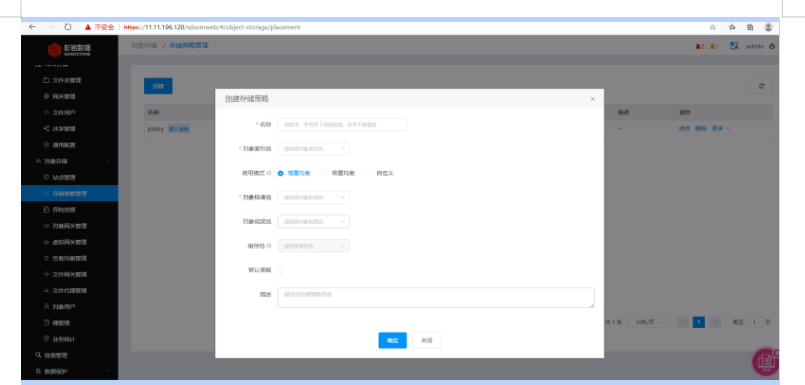Open 对象网关管理 in the sidebar
Image resolution: width=805 pixels, height=385 pixels.
click(x=65, y=226)
